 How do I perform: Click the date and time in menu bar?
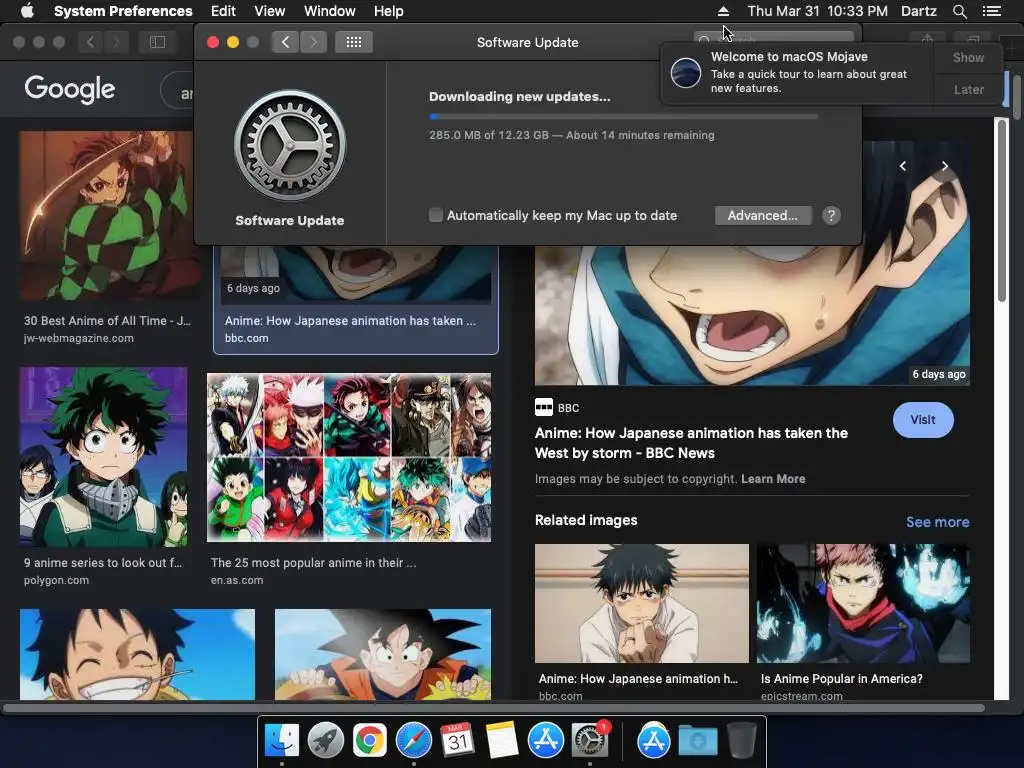click(x=817, y=11)
